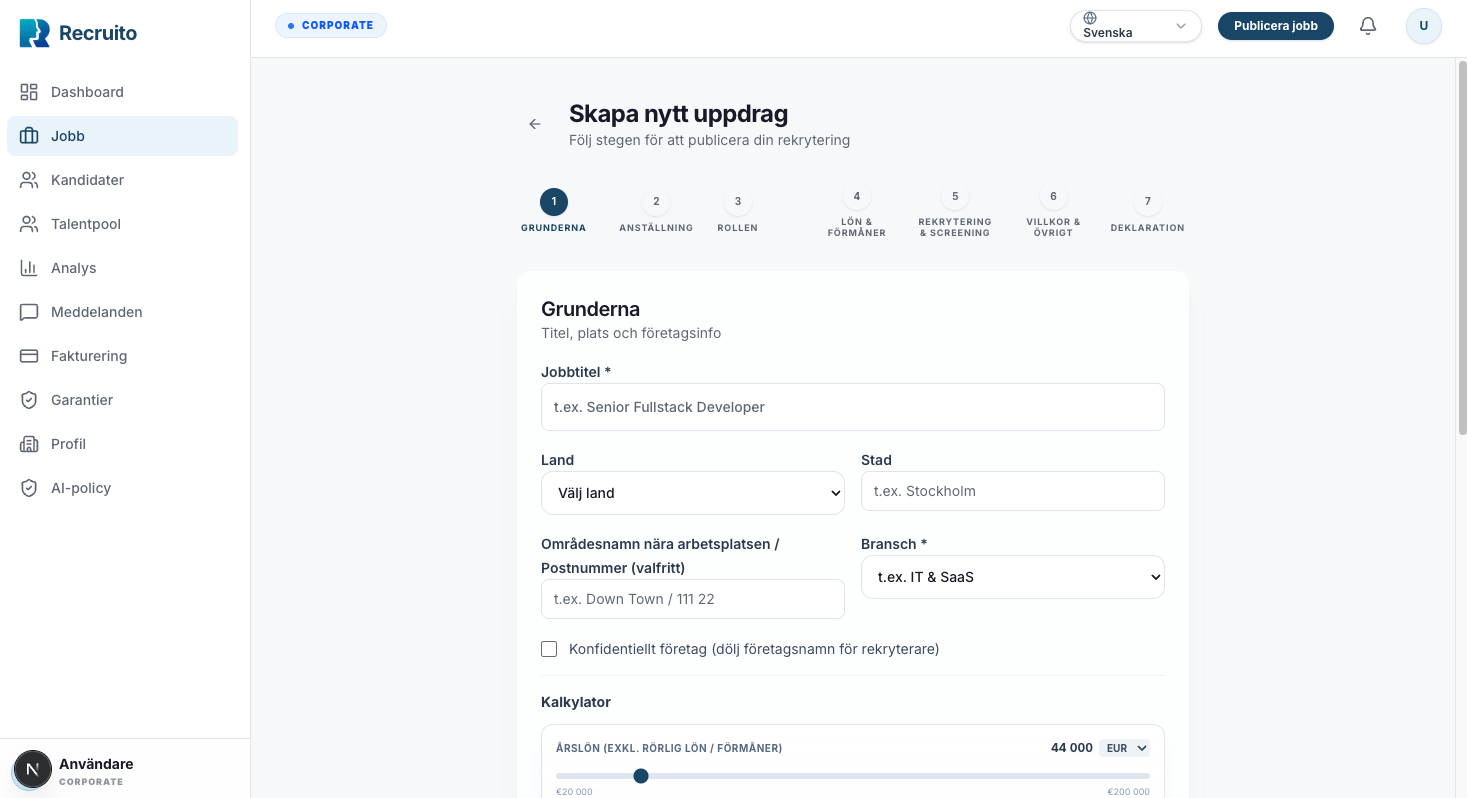
Task: Go to step 6 Villkor & Övrigt
Action: coord(1053,212)
